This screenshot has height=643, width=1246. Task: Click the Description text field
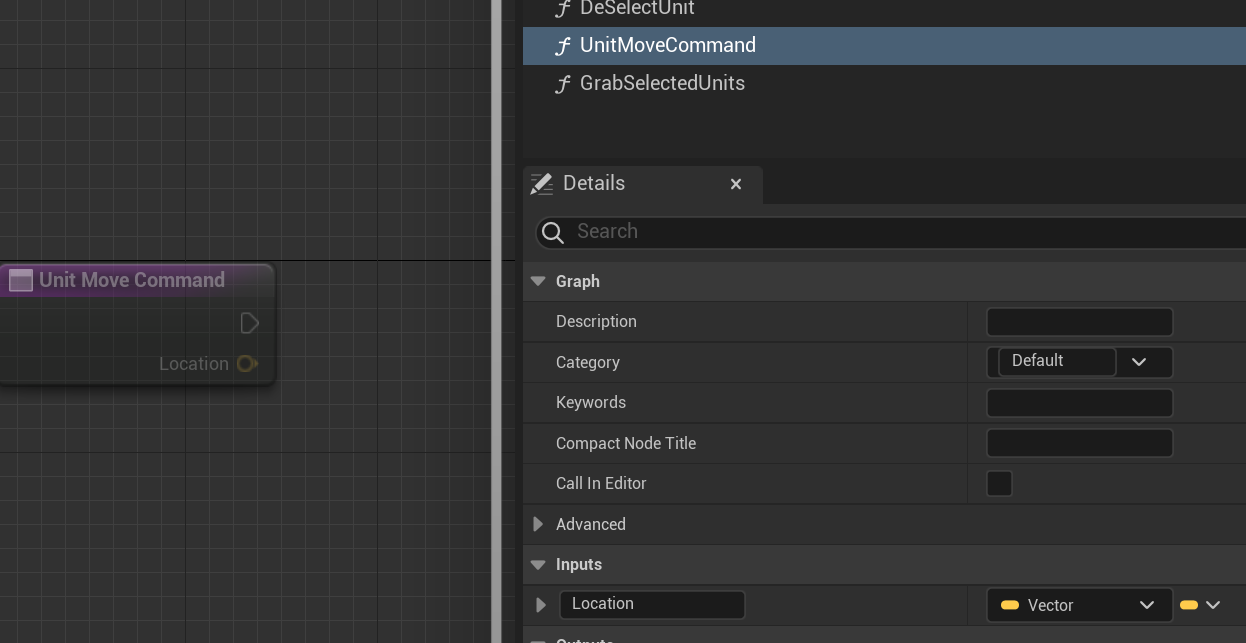click(1079, 322)
